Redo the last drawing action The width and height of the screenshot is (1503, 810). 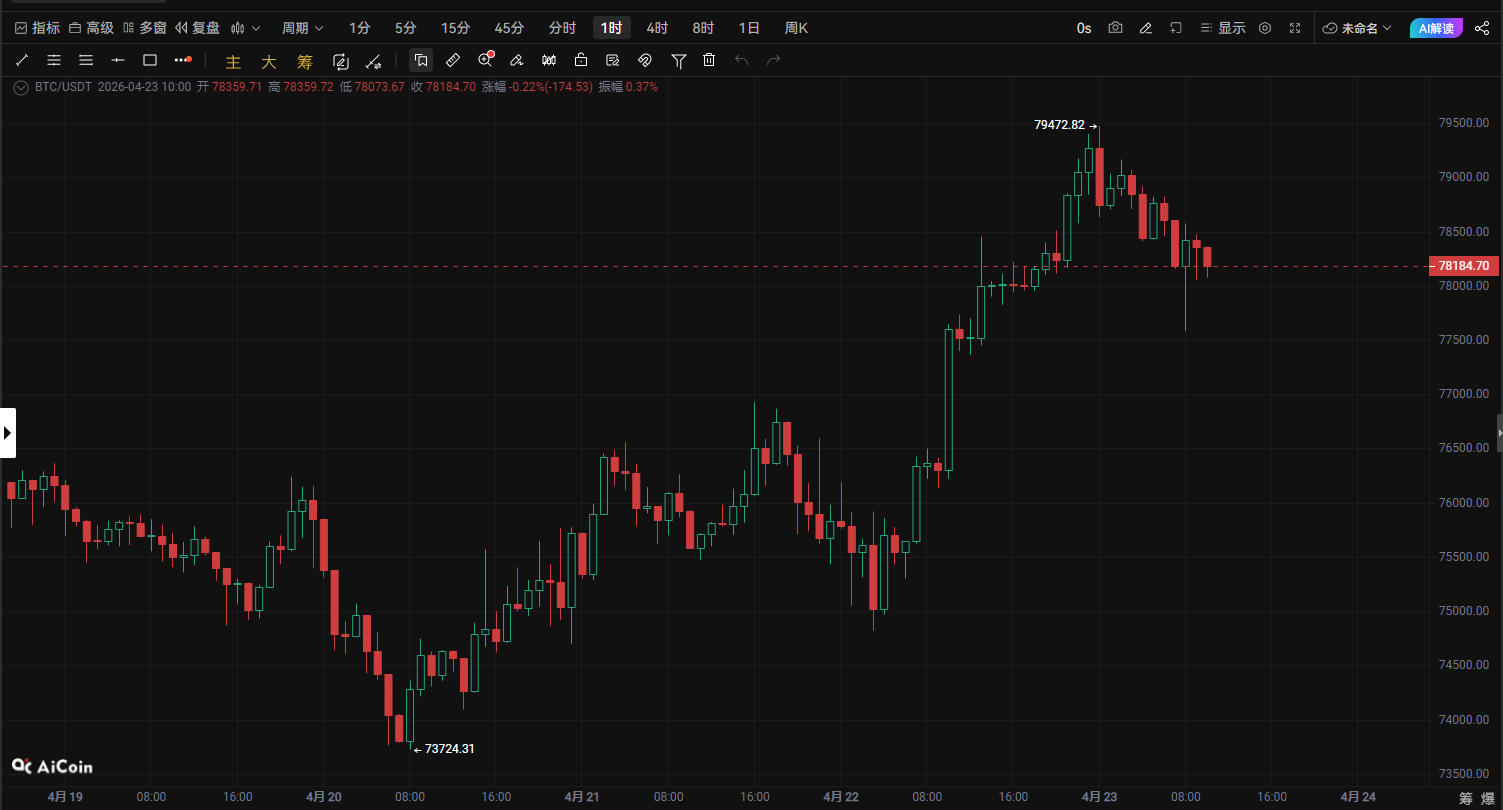point(773,60)
